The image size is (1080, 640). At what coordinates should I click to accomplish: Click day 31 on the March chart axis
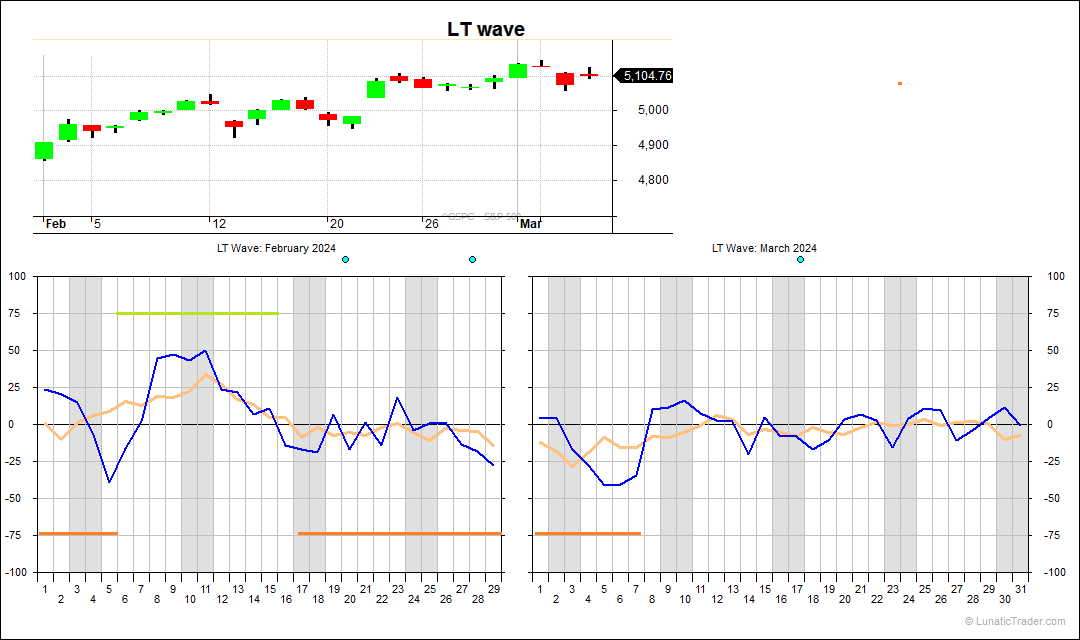tap(1019, 588)
